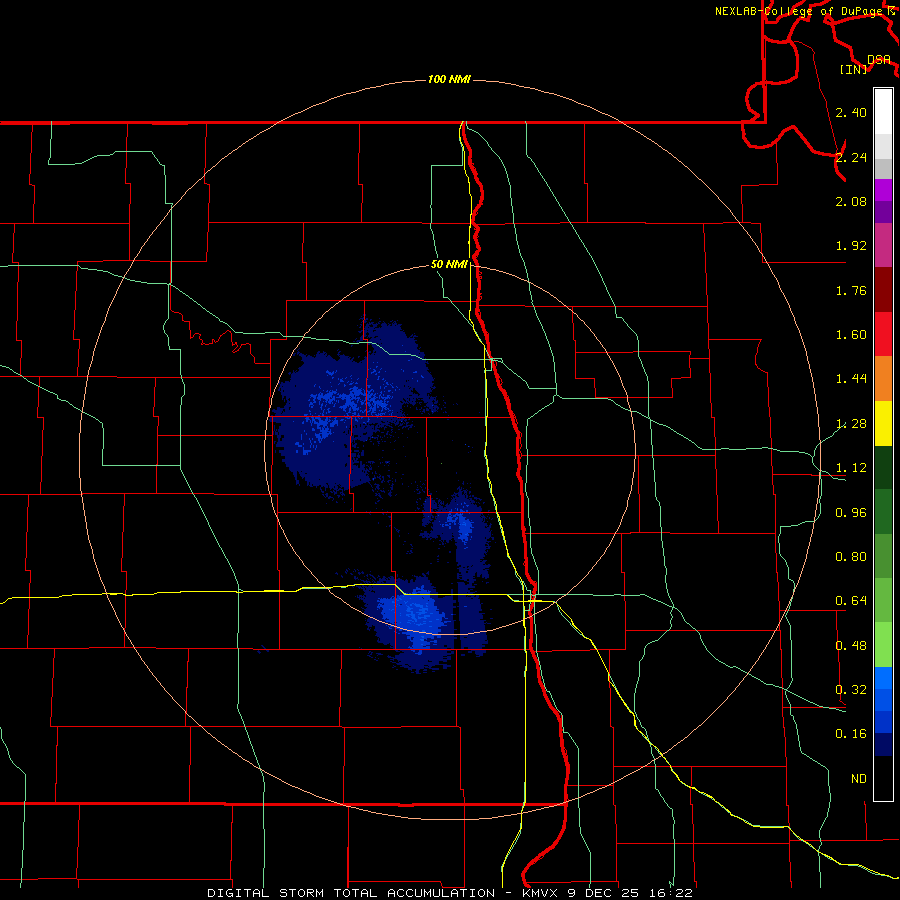
Task: Click the 2.40 legend value
Action: coord(851,112)
